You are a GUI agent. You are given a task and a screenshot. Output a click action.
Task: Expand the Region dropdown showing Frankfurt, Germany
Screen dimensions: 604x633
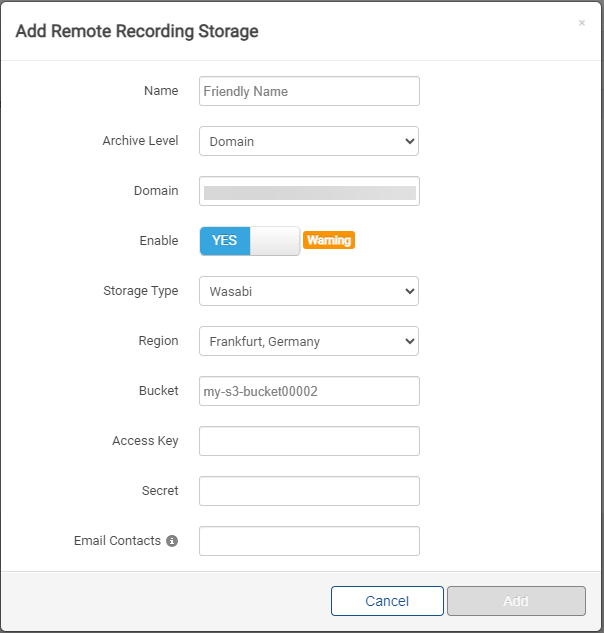tap(309, 341)
